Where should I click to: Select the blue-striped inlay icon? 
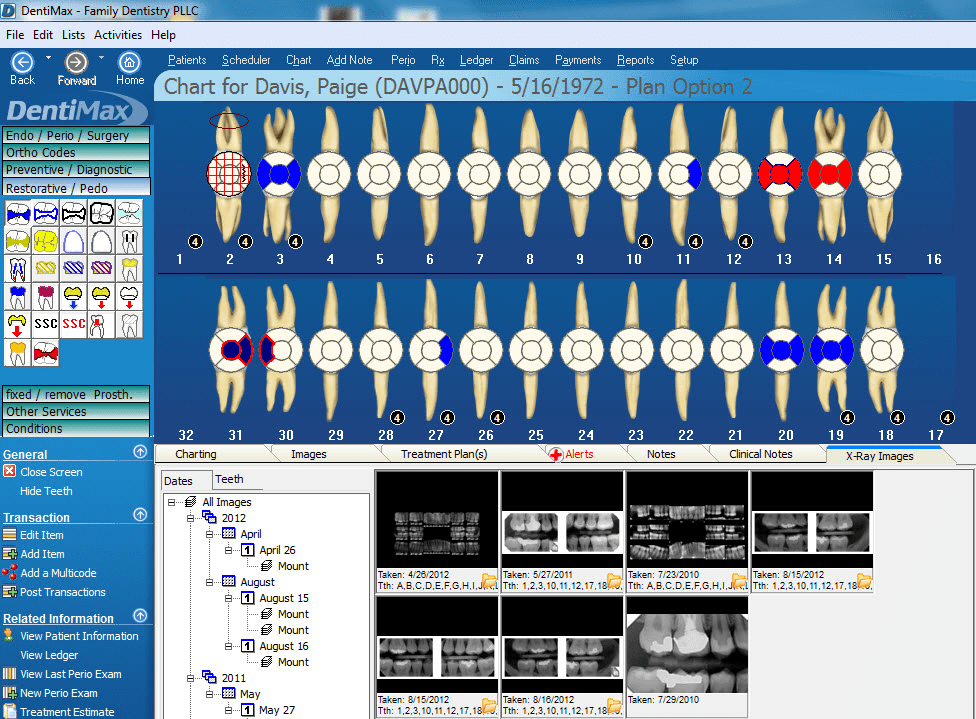[73, 269]
